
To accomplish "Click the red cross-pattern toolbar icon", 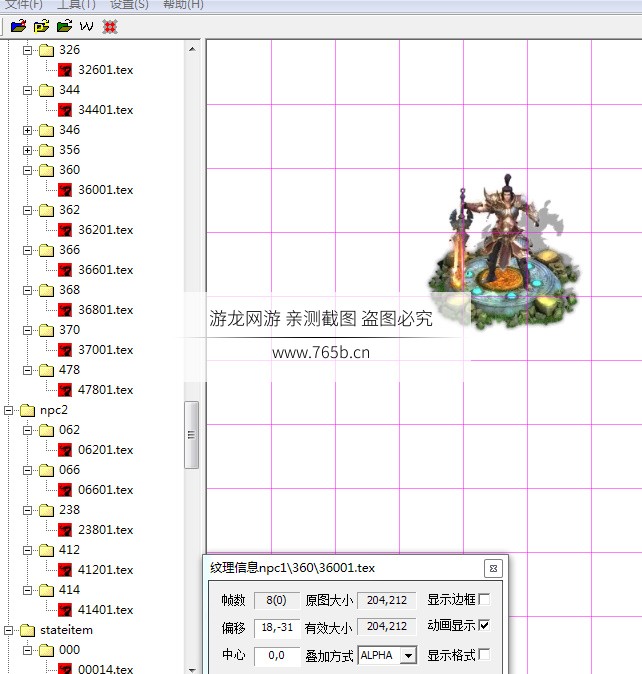I will 110,27.
